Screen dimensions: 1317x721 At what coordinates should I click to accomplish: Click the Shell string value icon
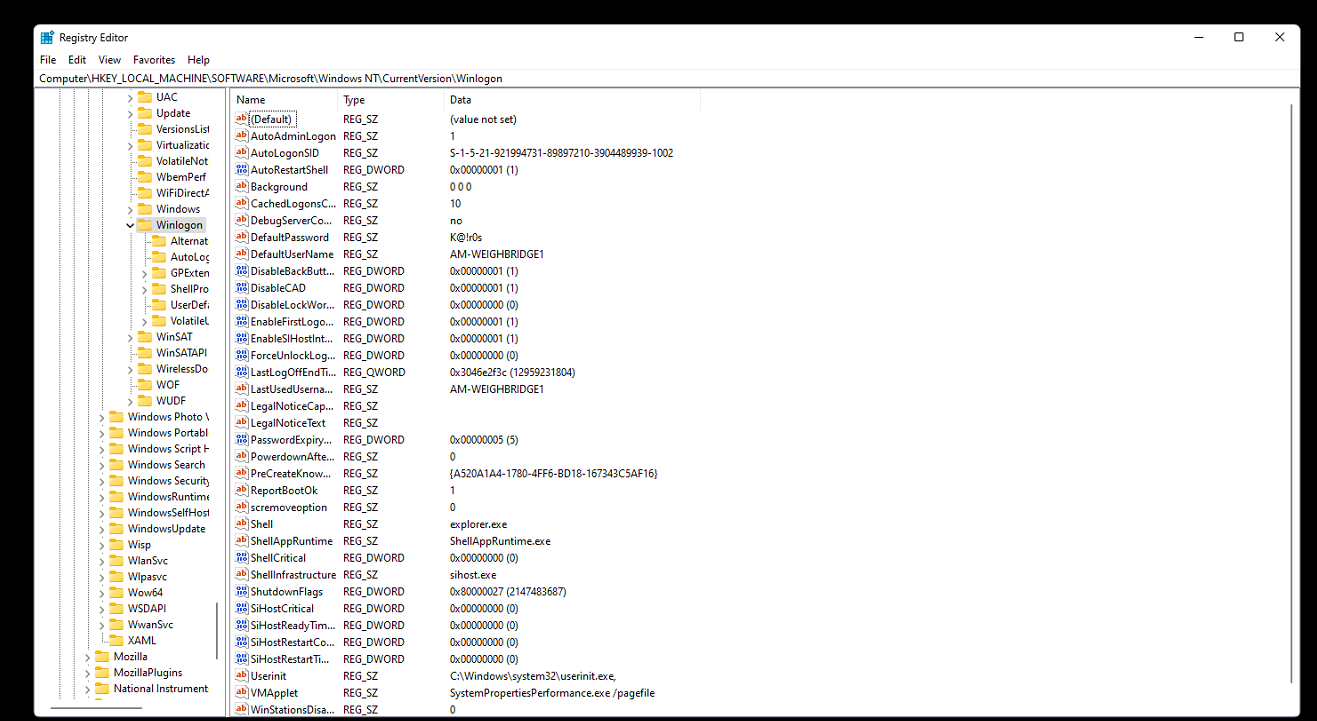tap(241, 524)
